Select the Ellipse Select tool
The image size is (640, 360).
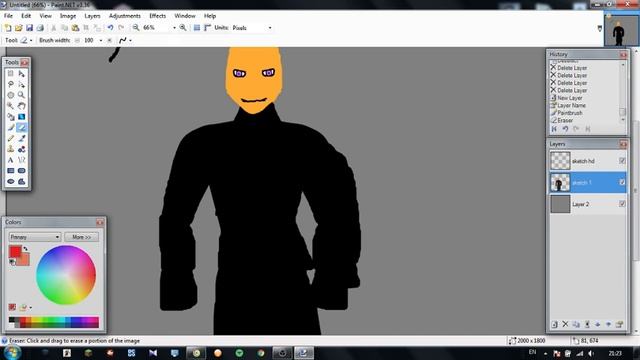point(11,95)
